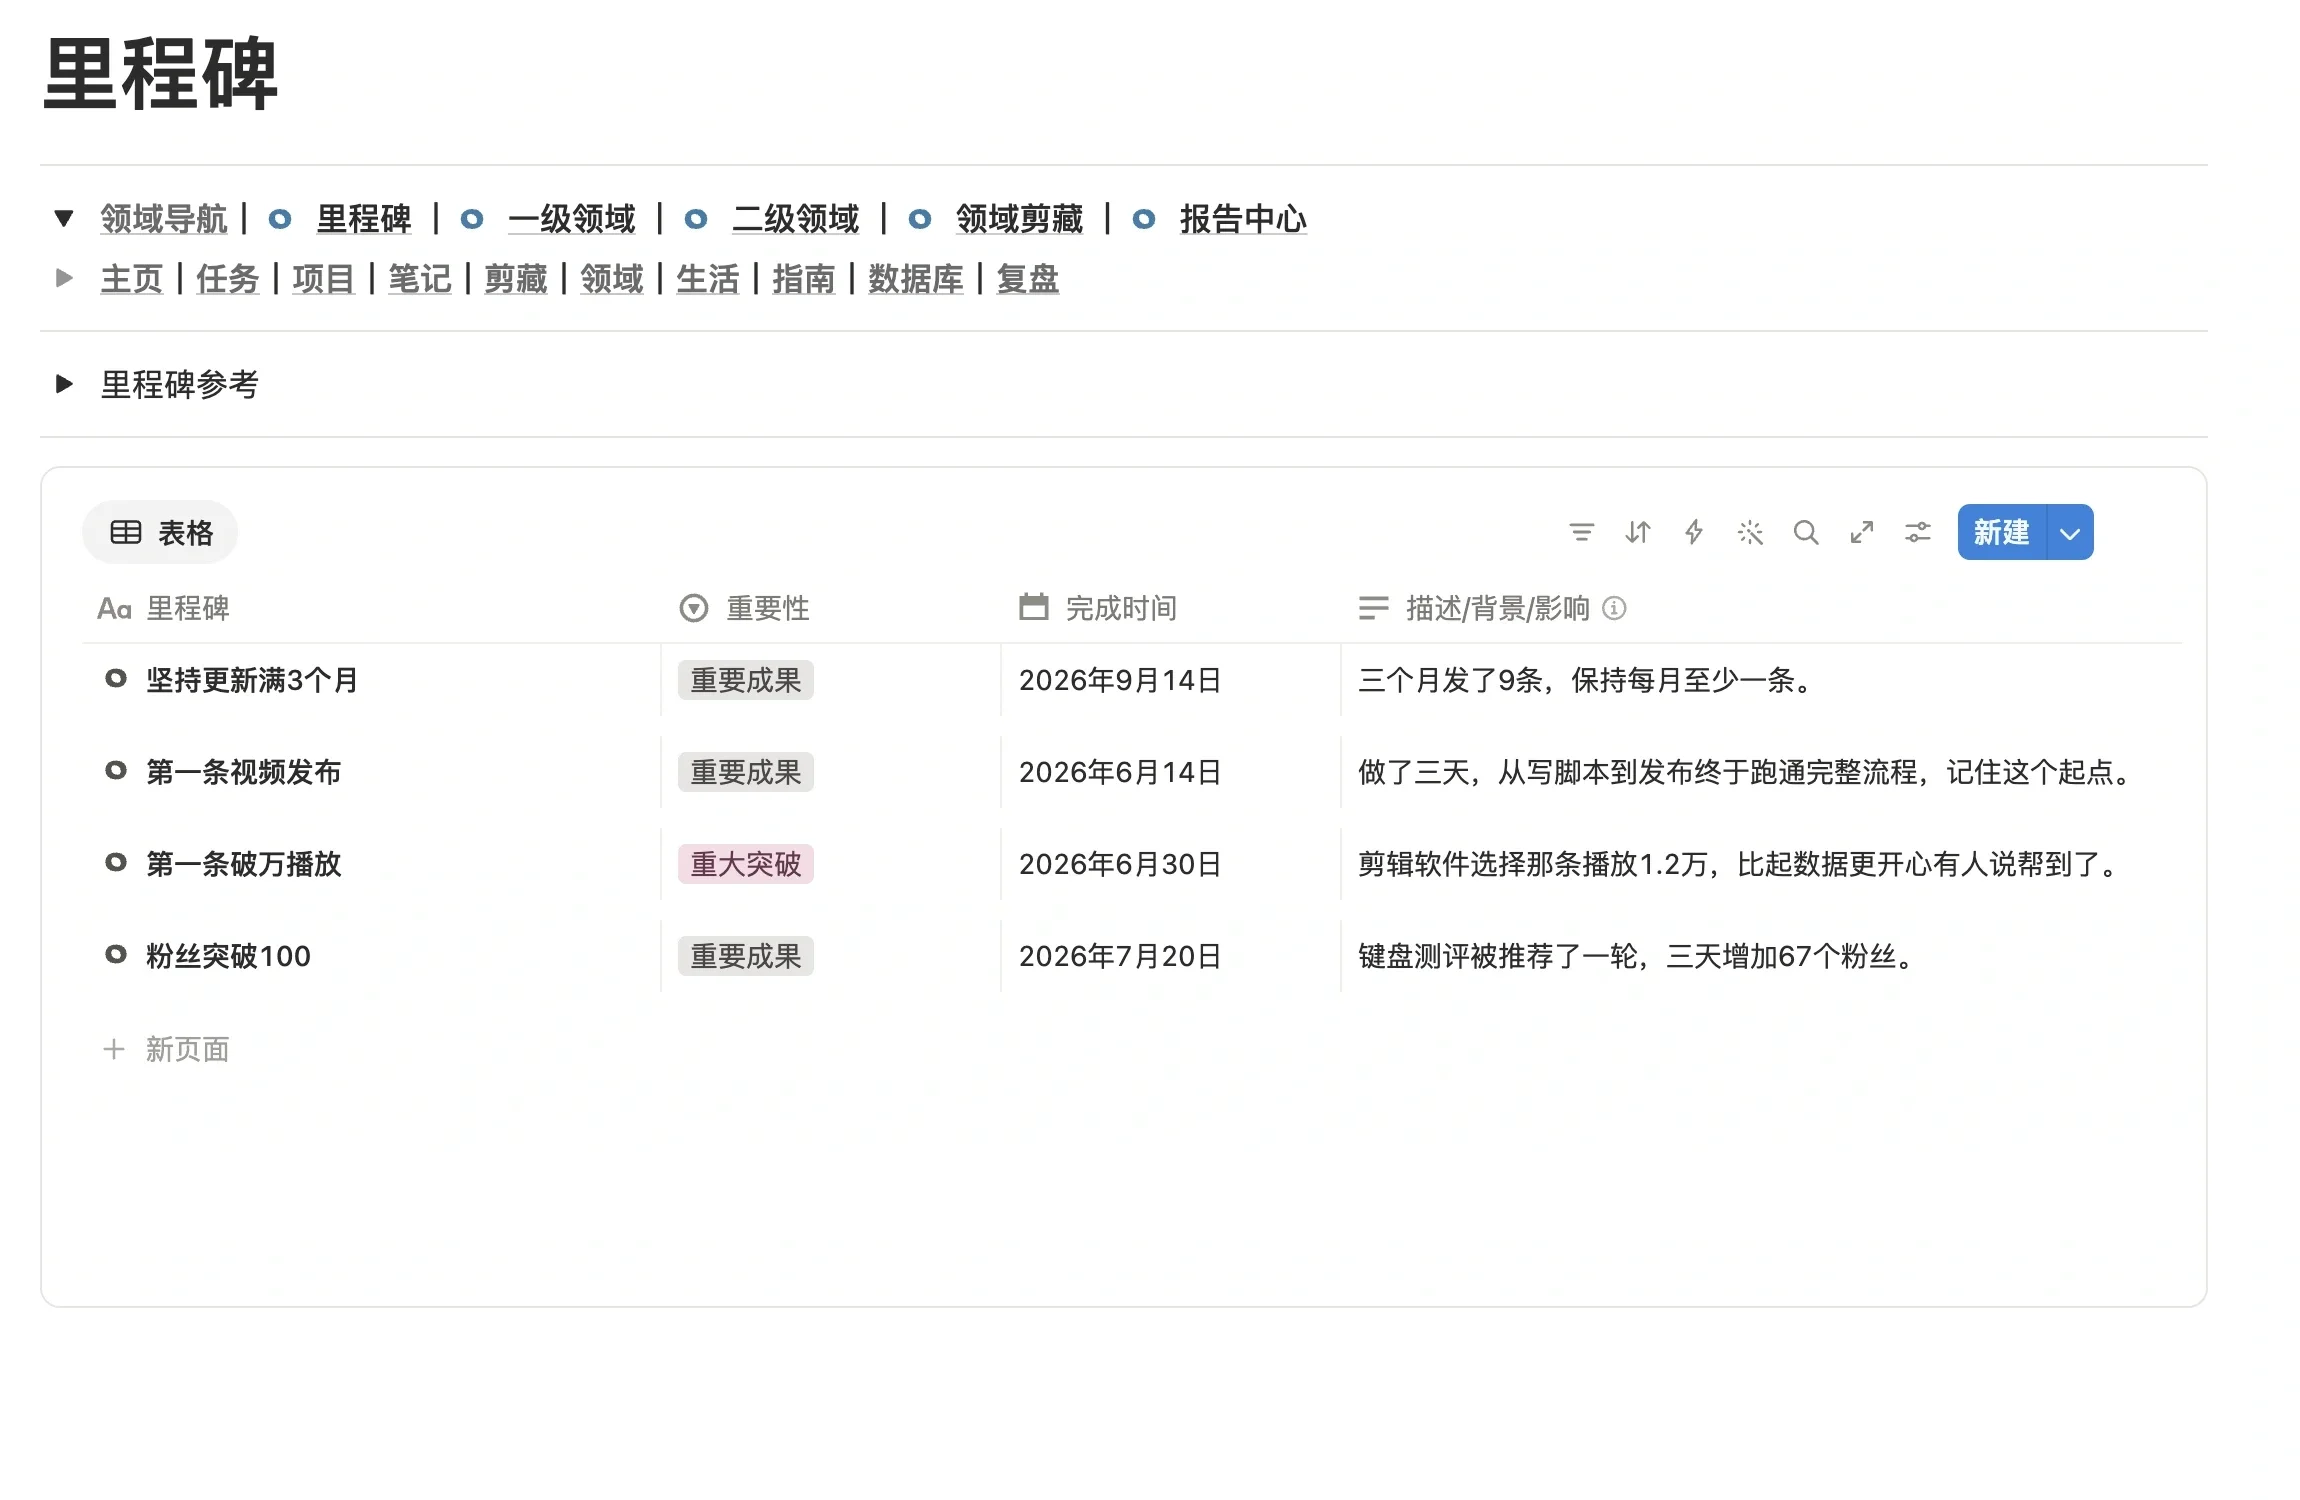The height and width of the screenshot is (1500, 2300).
Task: Click the plus icon next to 新页面
Action: [x=114, y=1049]
